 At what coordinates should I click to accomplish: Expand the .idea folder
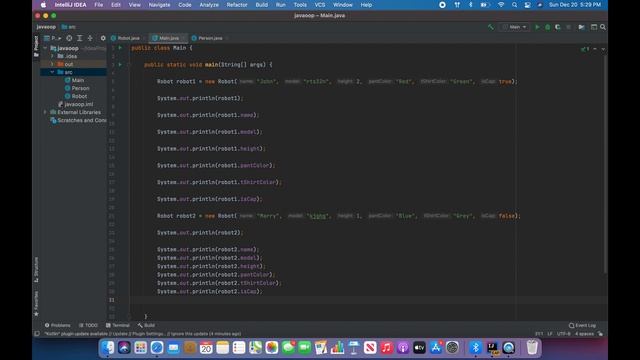coord(52,56)
